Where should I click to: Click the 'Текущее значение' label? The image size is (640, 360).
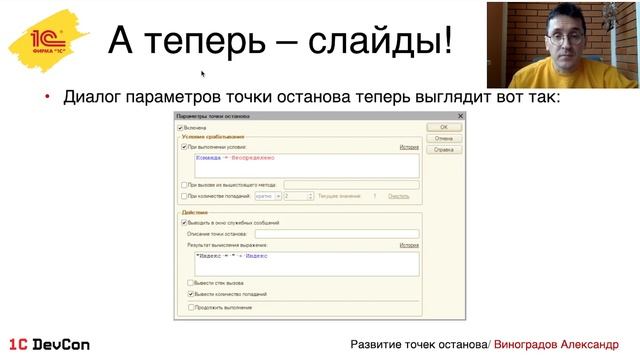point(339,196)
